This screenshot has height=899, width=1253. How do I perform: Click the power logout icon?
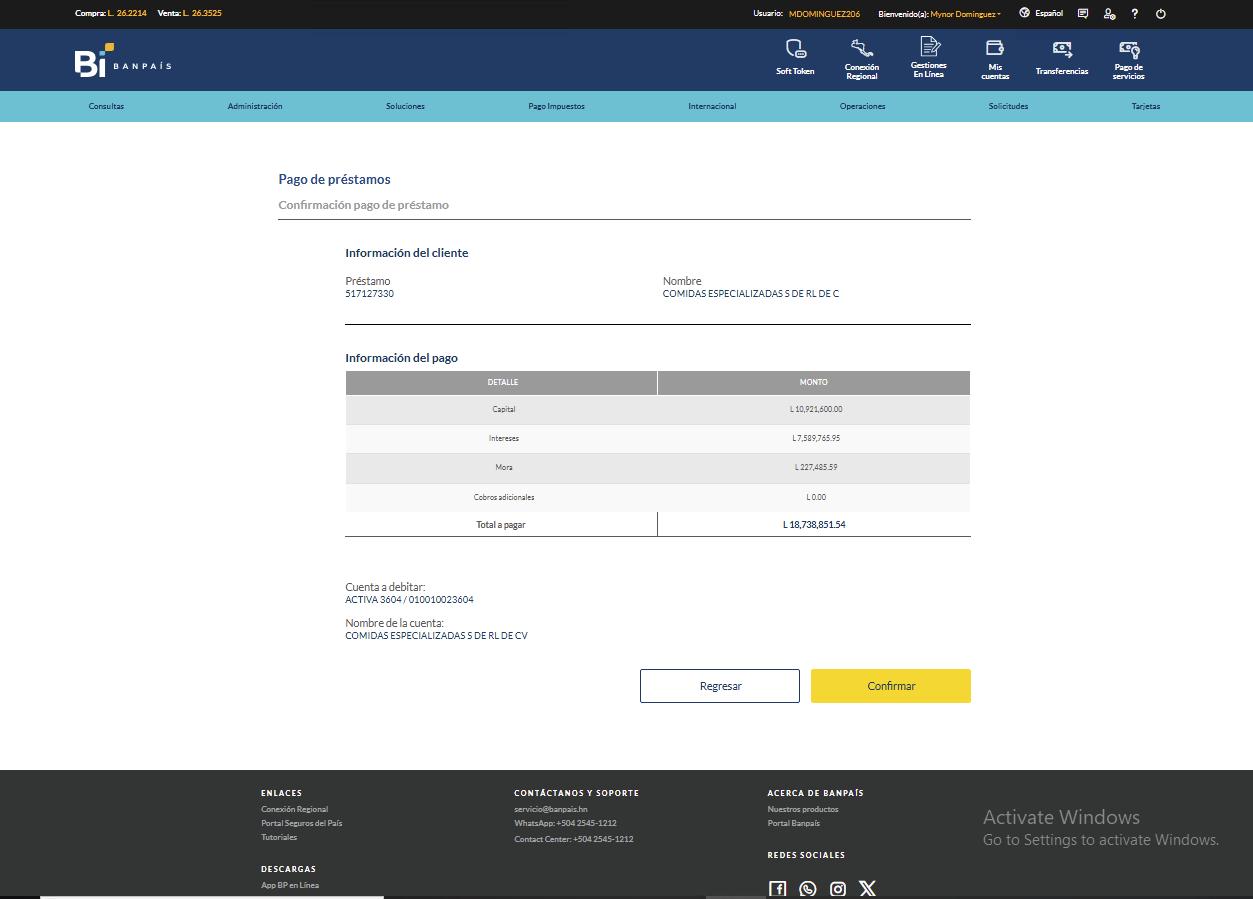tap(1161, 14)
